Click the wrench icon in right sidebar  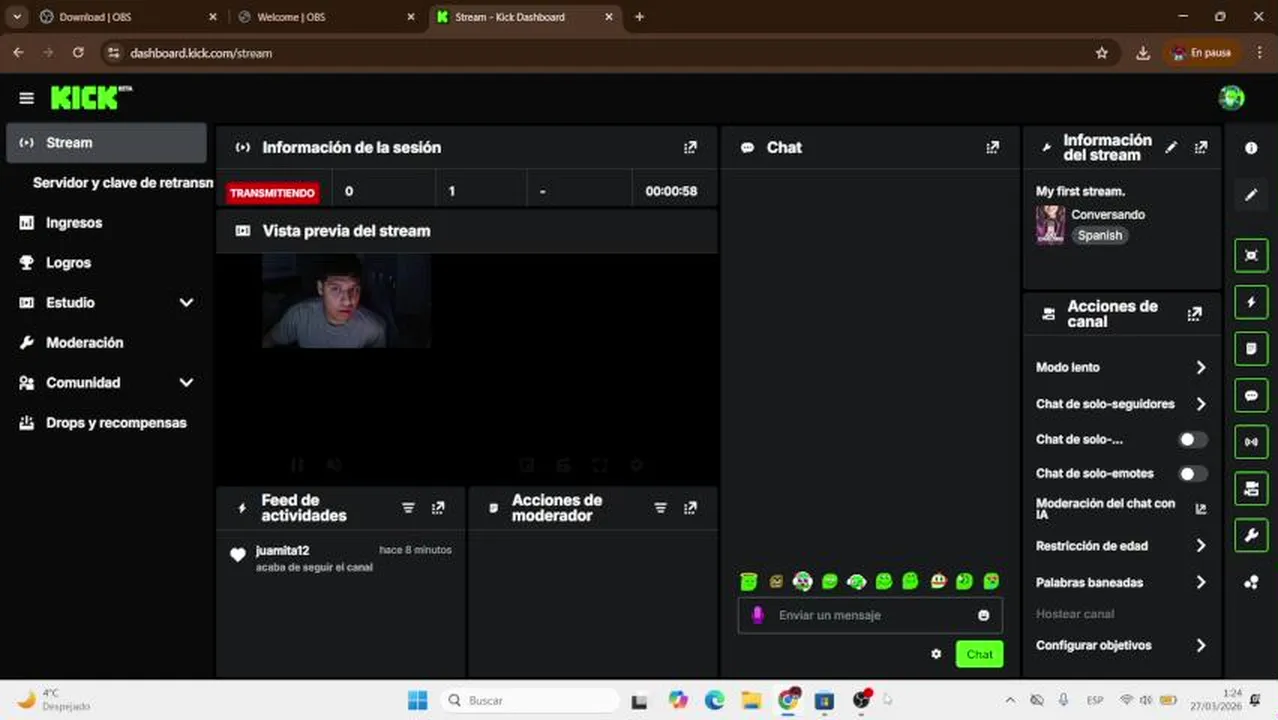(1251, 535)
